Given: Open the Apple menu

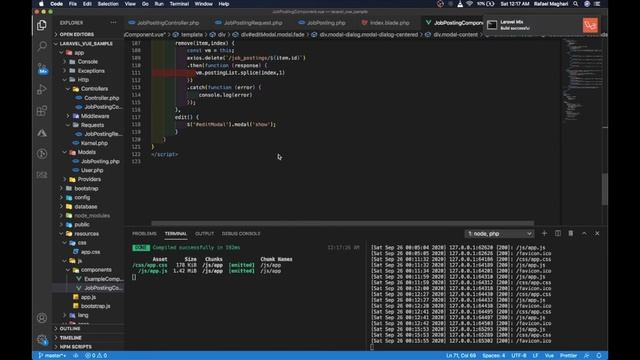Looking at the screenshot, I should coord(41,4).
